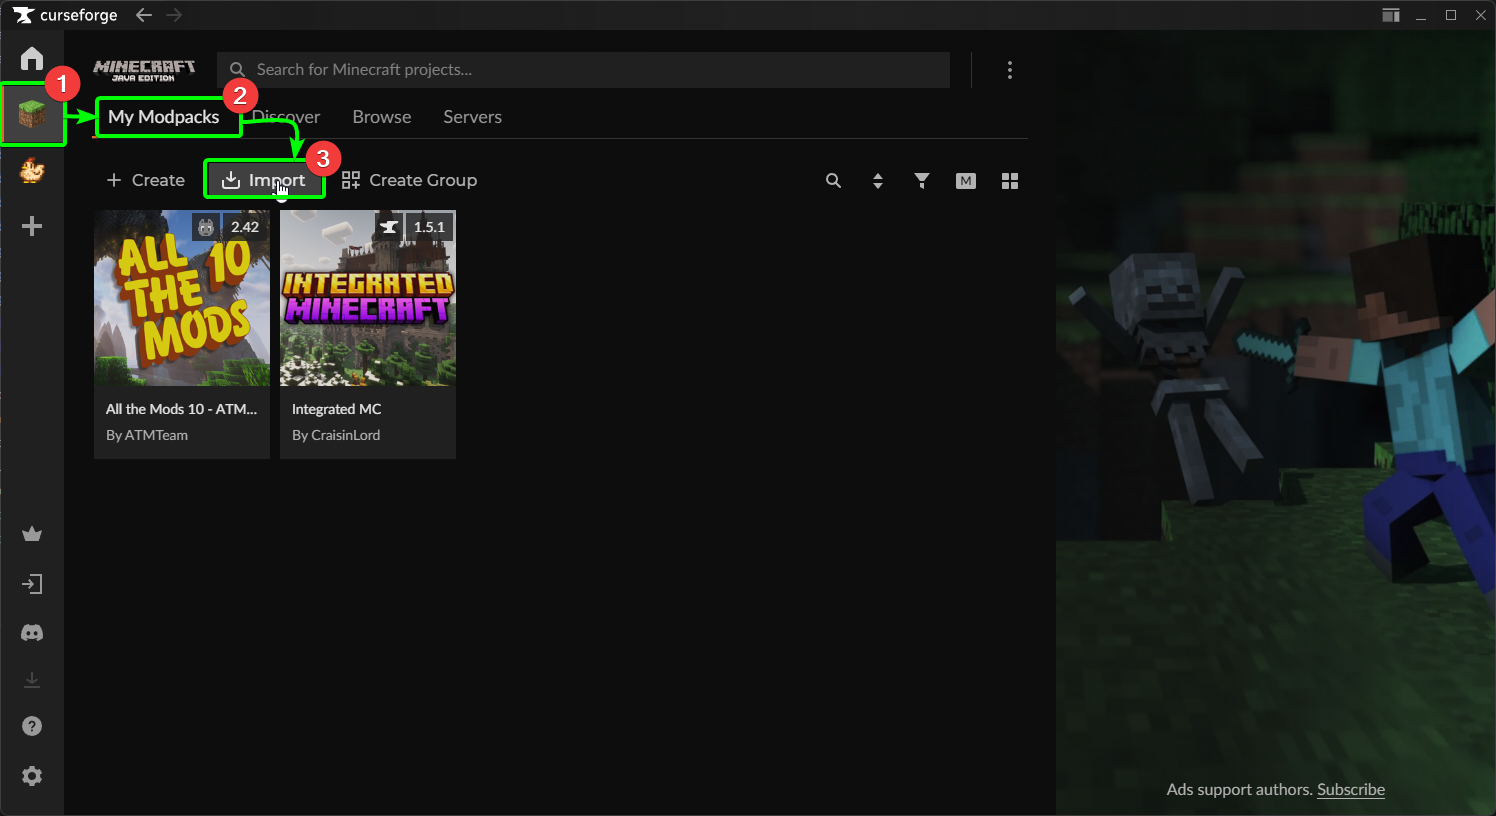Navigate forward with the right arrow

(174, 15)
